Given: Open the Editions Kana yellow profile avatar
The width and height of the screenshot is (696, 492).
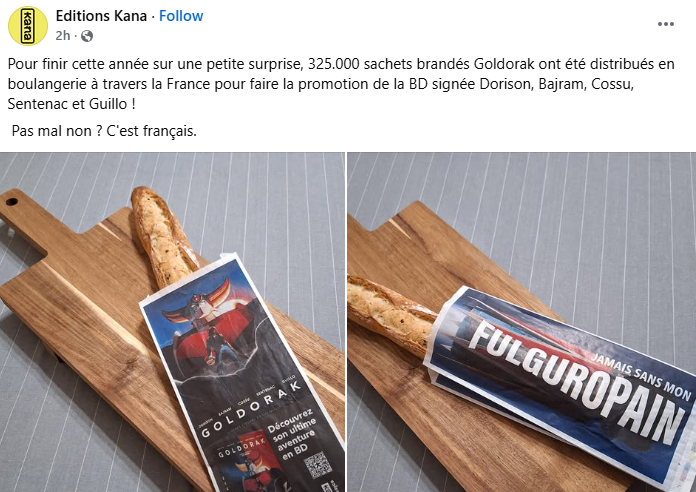Looking at the screenshot, I should pyautogui.click(x=28, y=26).
